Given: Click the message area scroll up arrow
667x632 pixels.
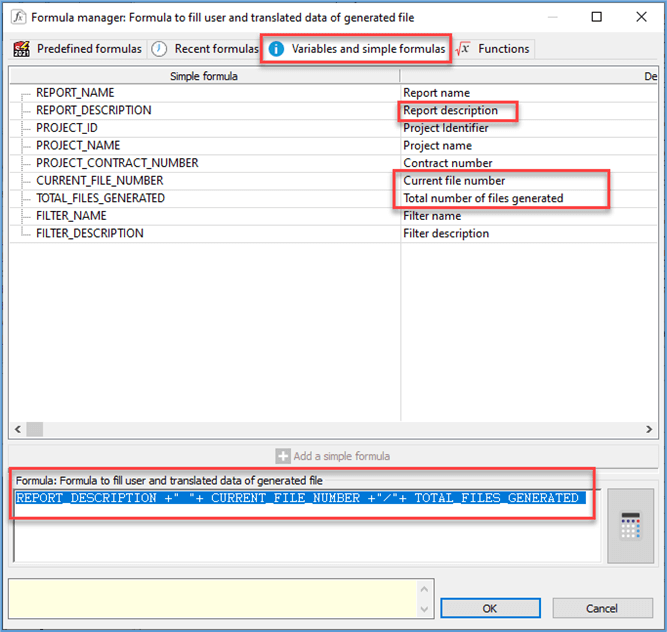Looking at the screenshot, I should click(x=425, y=589).
